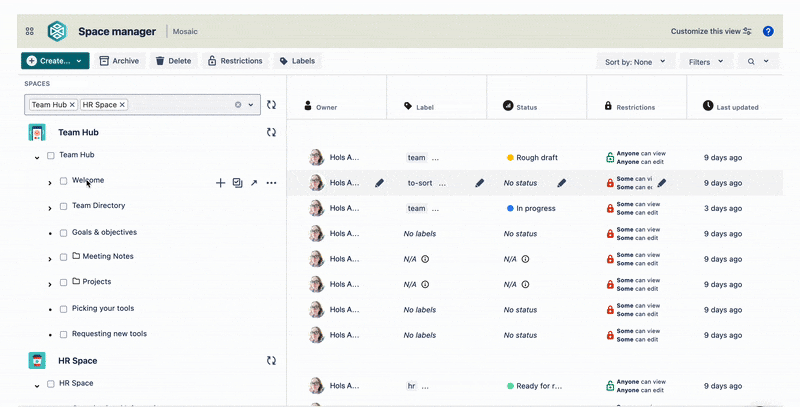The image size is (800, 407).
Task: Expand the search options chevron
Action: pyautogui.click(x=766, y=61)
